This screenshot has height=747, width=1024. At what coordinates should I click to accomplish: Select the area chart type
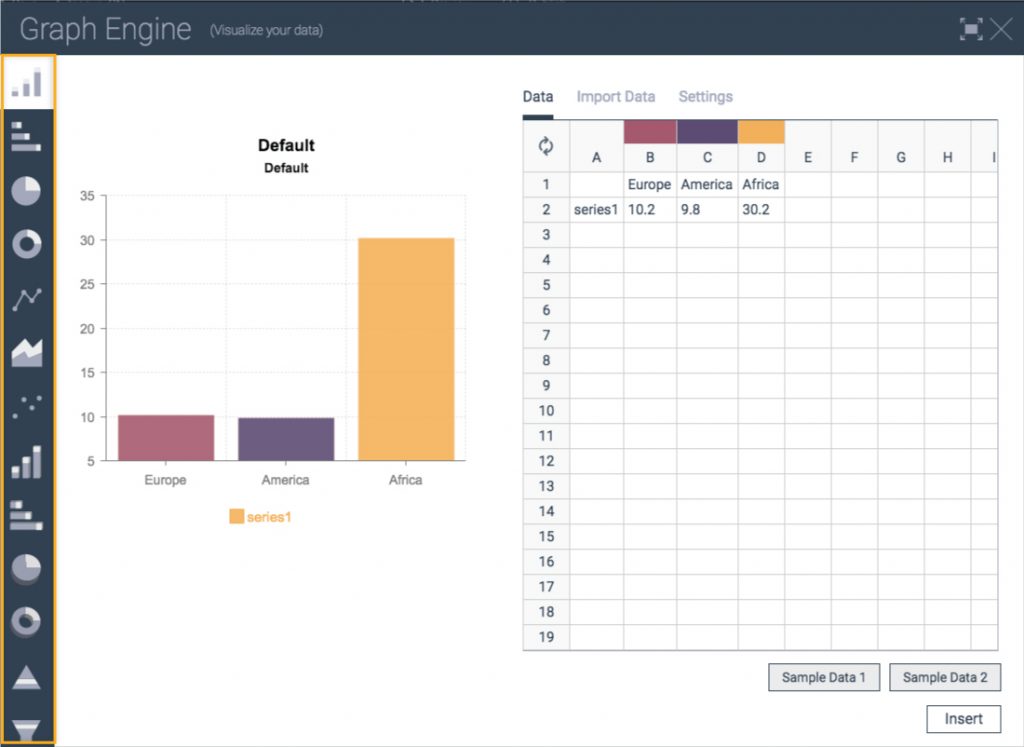coord(27,350)
